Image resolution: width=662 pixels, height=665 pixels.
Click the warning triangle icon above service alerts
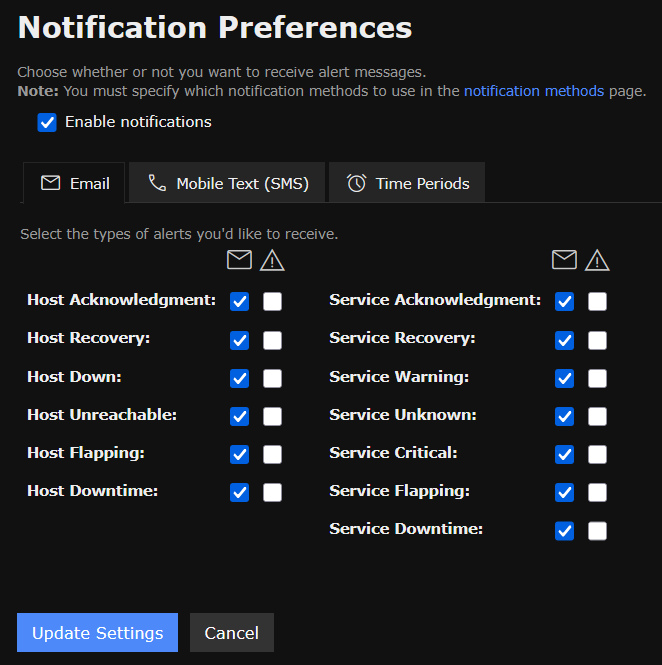point(597,260)
